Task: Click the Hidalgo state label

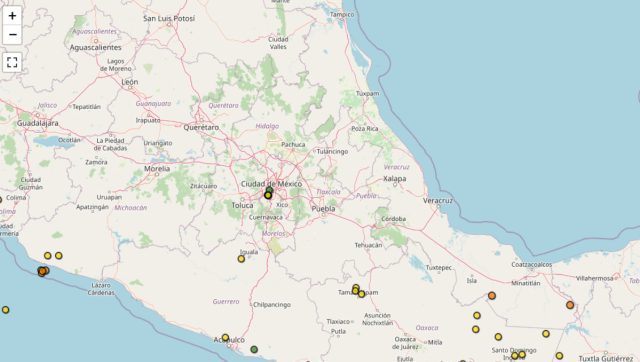Action: [267, 126]
